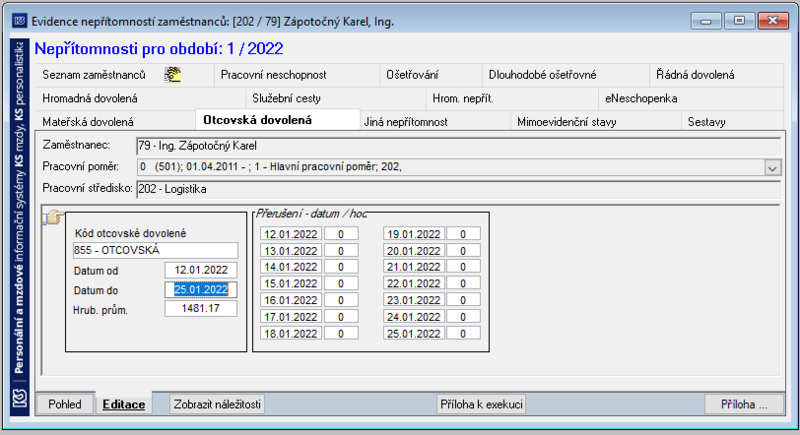Click hours field next to 25.01.2022

point(463,334)
